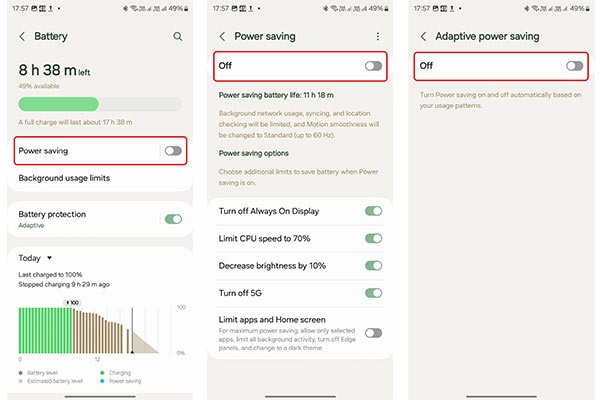Image resolution: width=600 pixels, height=400 pixels.
Task: Switch on Adaptive power saving toggle
Action: pos(573,65)
